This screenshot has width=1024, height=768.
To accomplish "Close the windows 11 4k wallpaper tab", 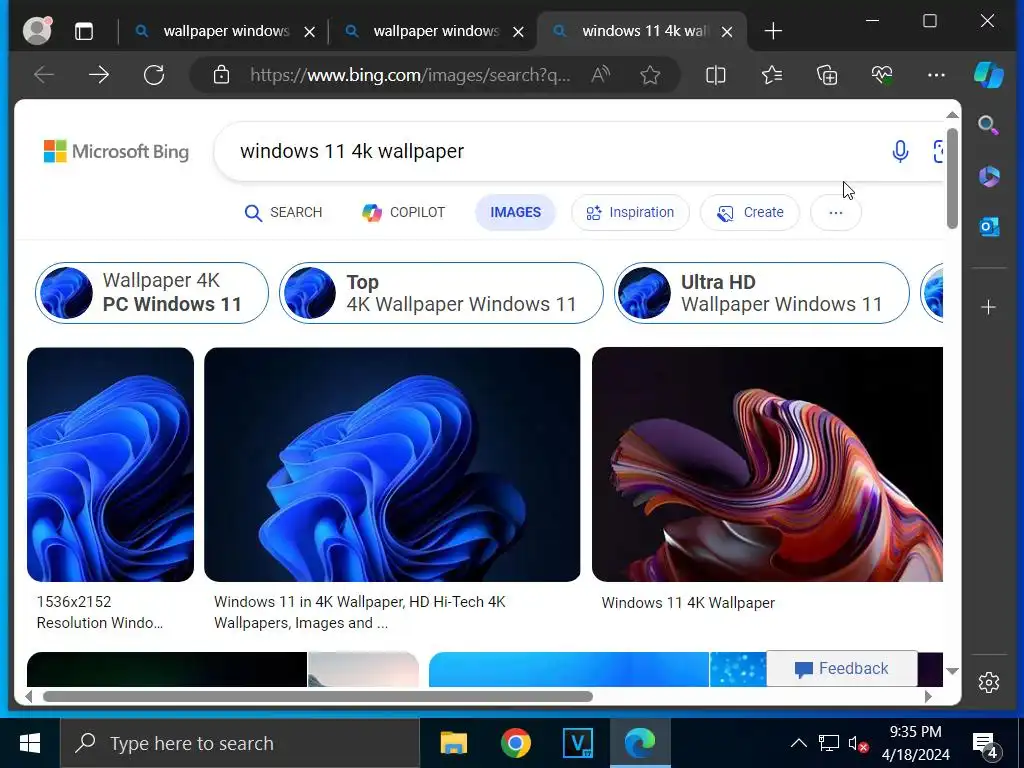I will 728,31.
